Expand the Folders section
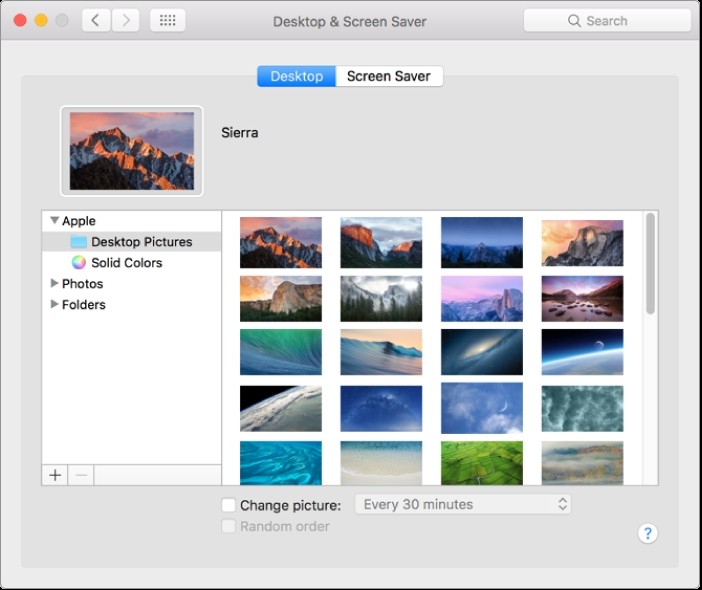Image resolution: width=702 pixels, height=590 pixels. click(54, 305)
